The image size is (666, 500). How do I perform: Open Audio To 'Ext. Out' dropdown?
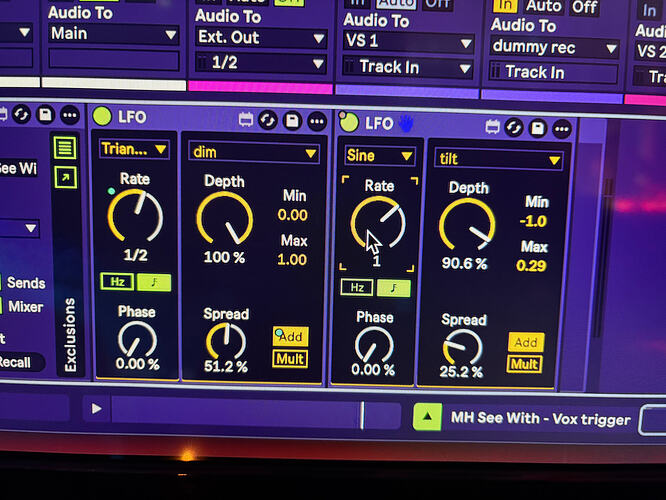click(261, 38)
